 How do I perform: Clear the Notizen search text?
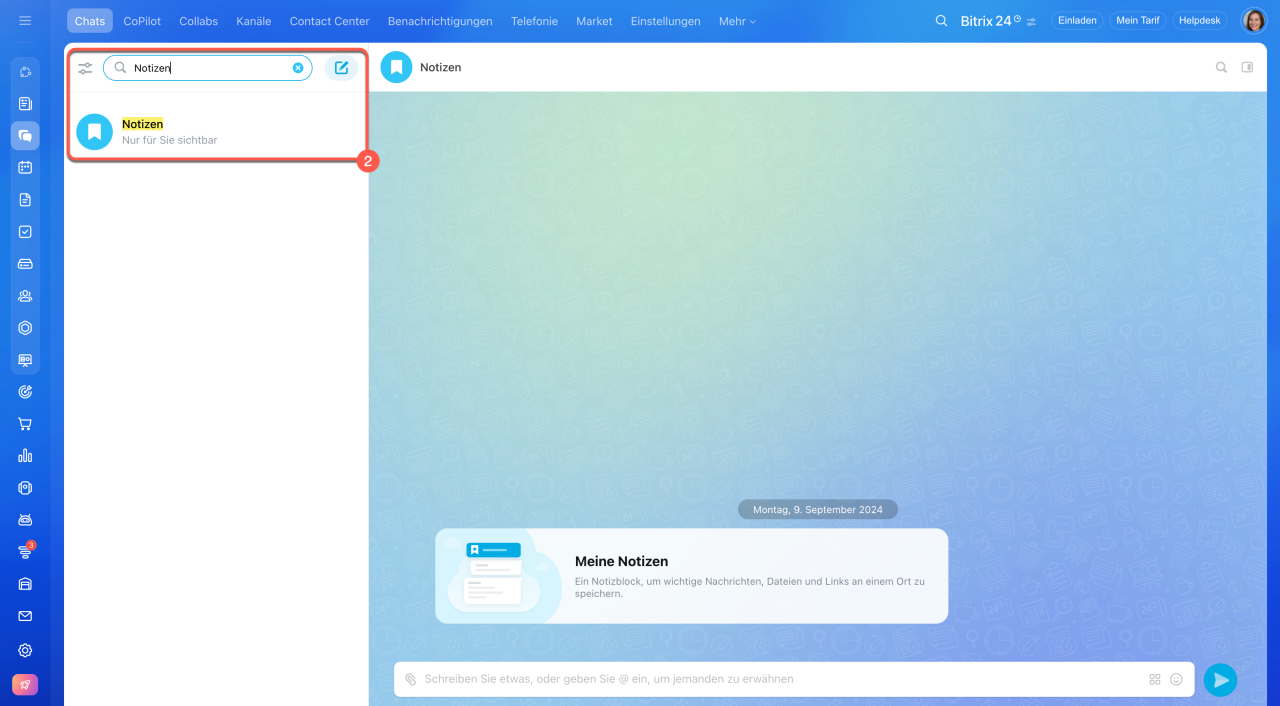click(x=298, y=68)
